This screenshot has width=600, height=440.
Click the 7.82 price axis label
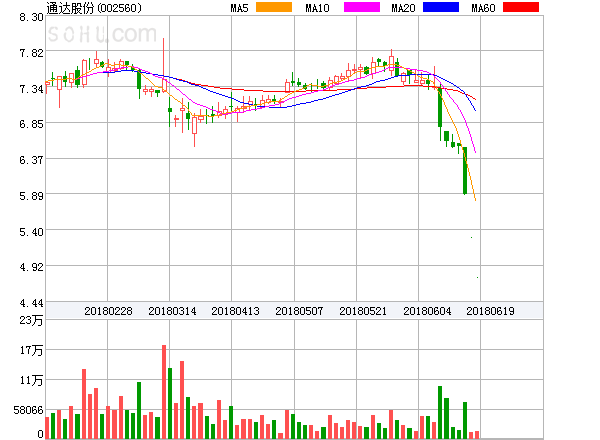tap(31, 53)
